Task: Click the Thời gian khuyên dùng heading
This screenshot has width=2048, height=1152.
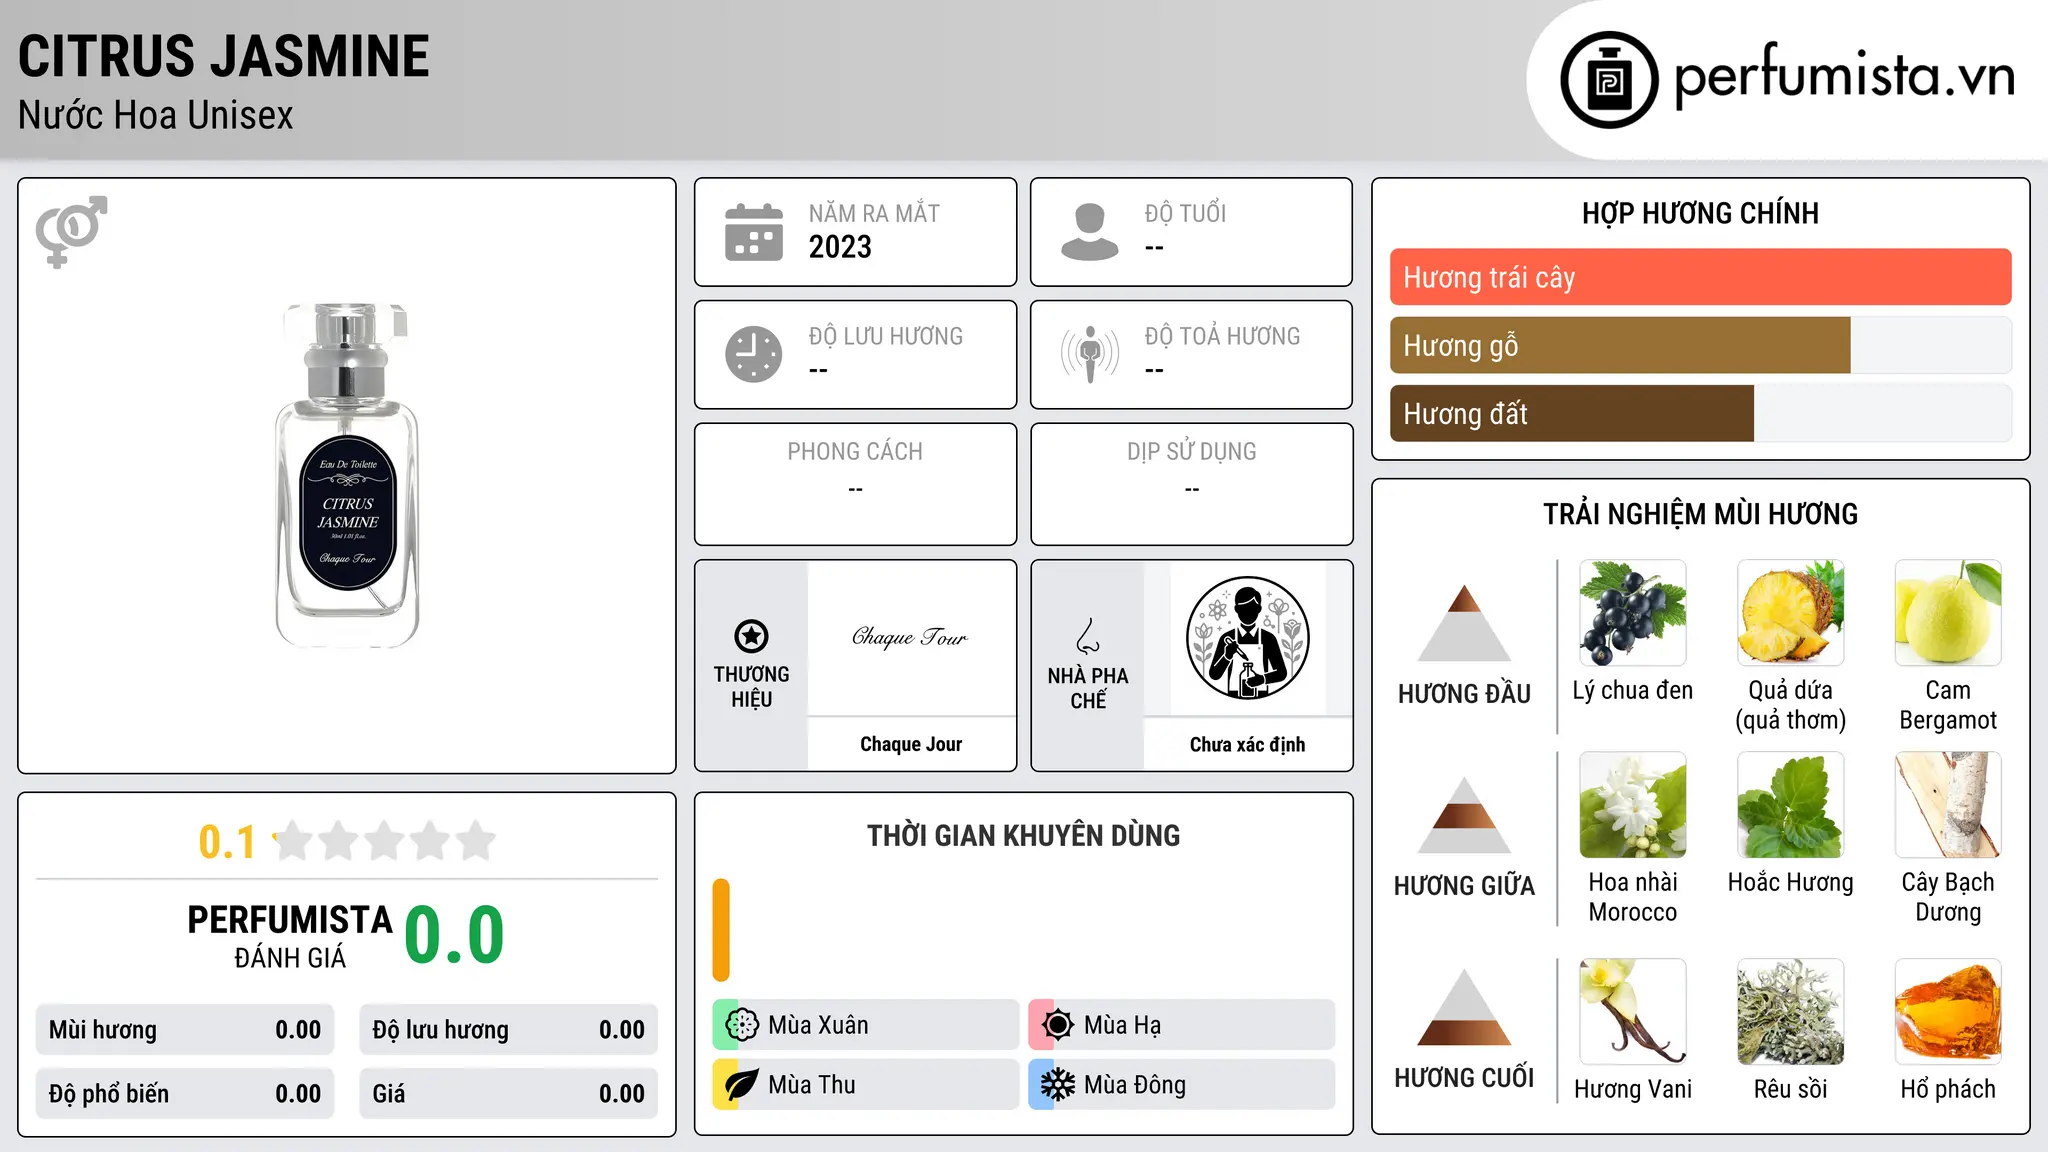Action: click(1023, 835)
